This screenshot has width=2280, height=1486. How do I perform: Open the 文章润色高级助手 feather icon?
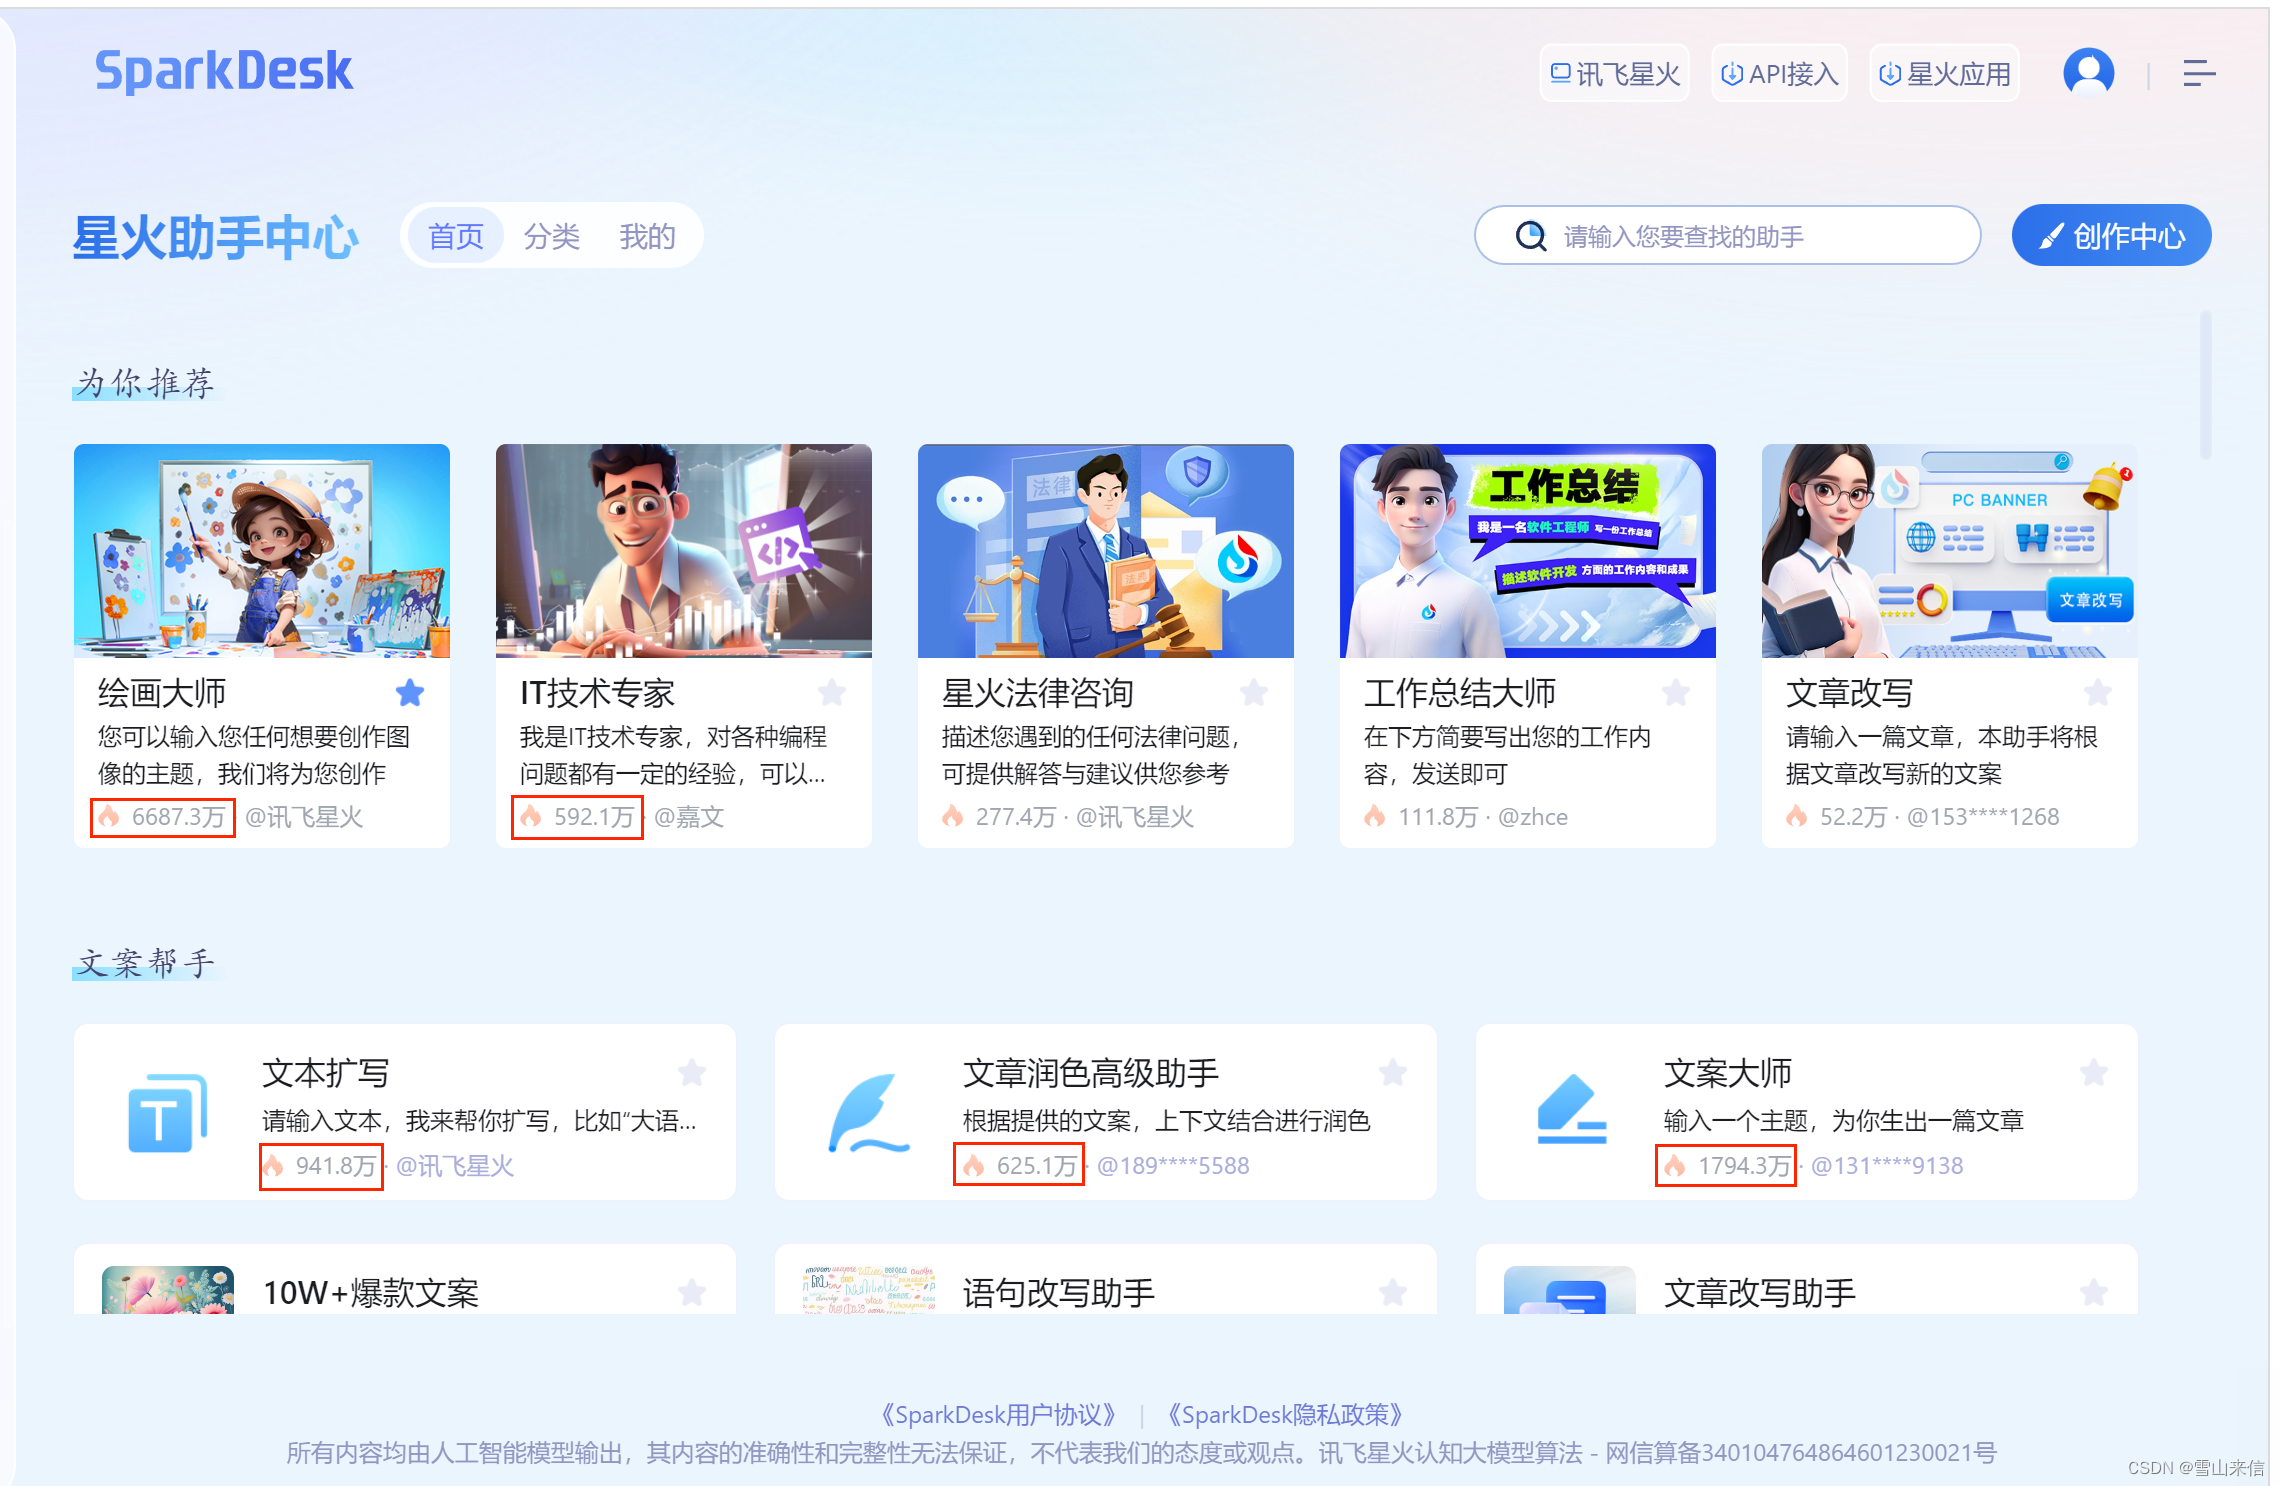(x=868, y=1113)
